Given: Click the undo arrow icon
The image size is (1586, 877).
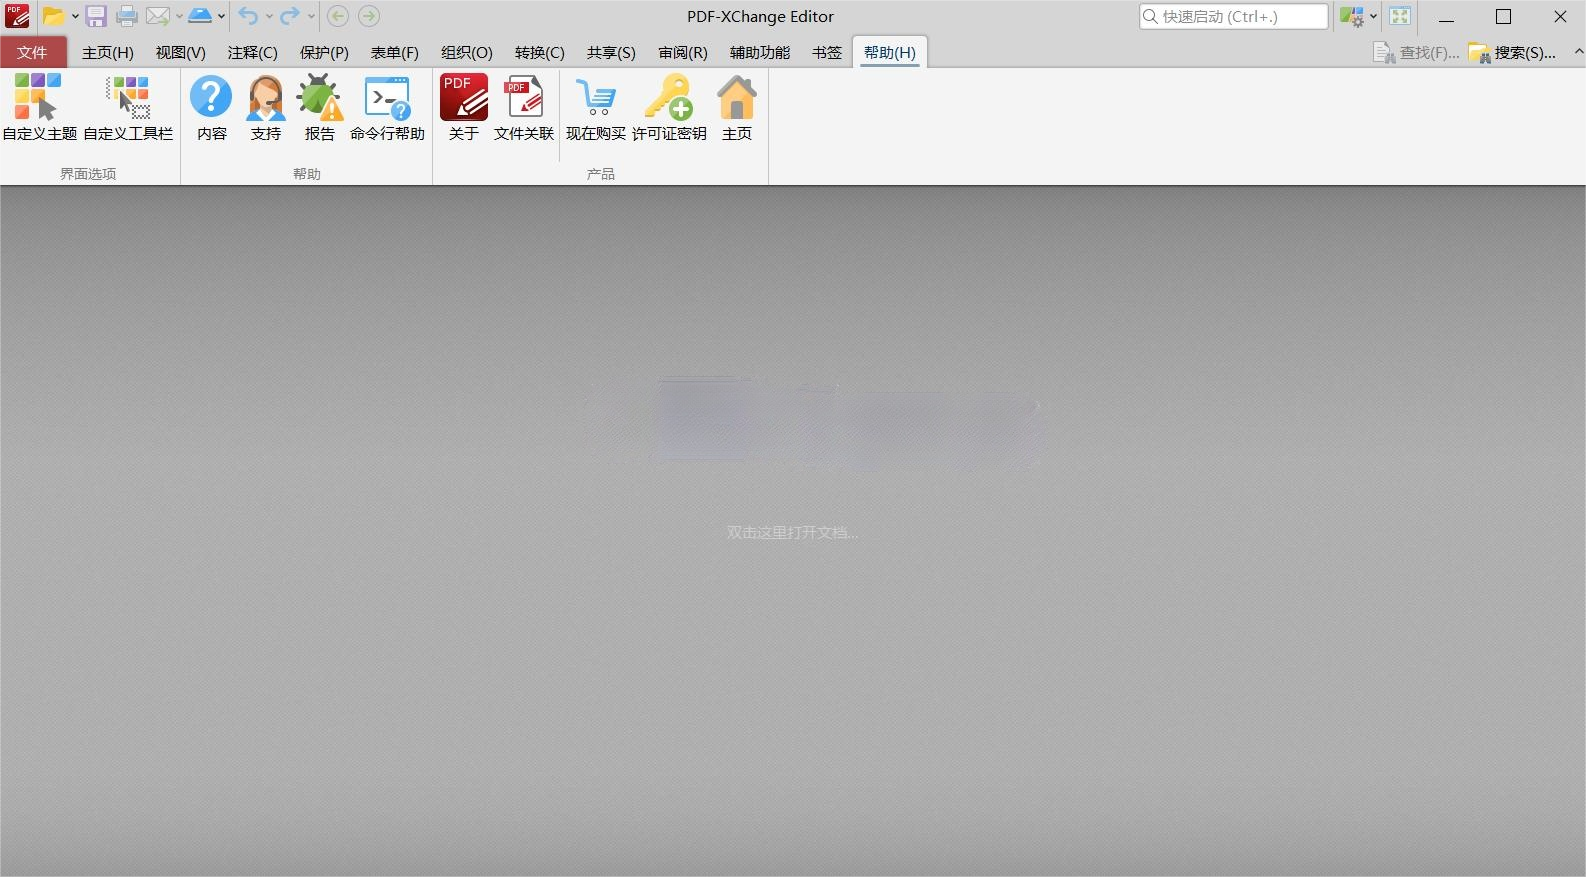Looking at the screenshot, I should click(x=248, y=16).
